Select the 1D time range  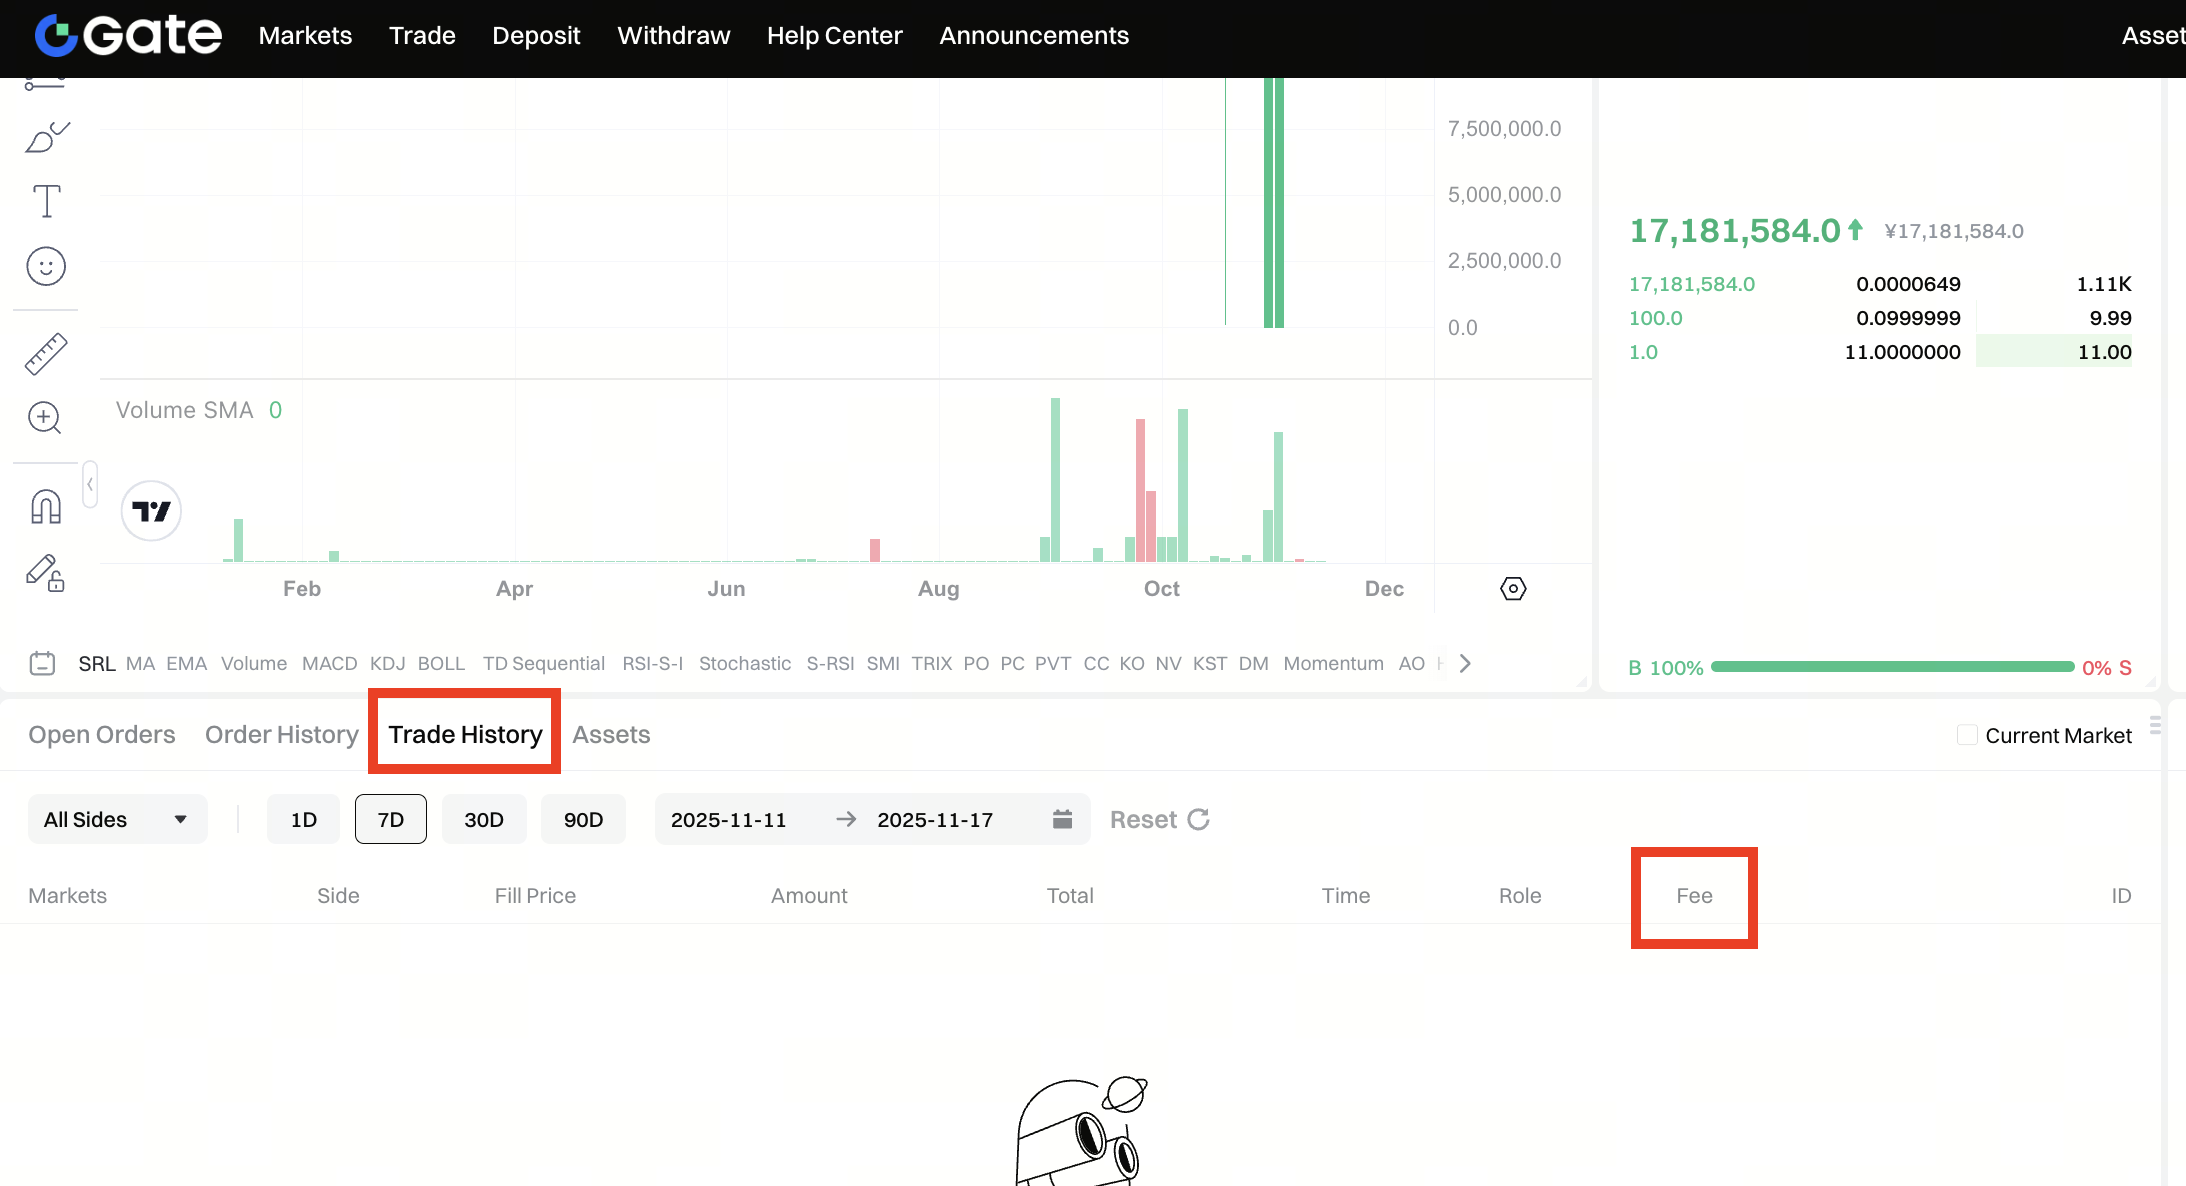[x=303, y=820]
